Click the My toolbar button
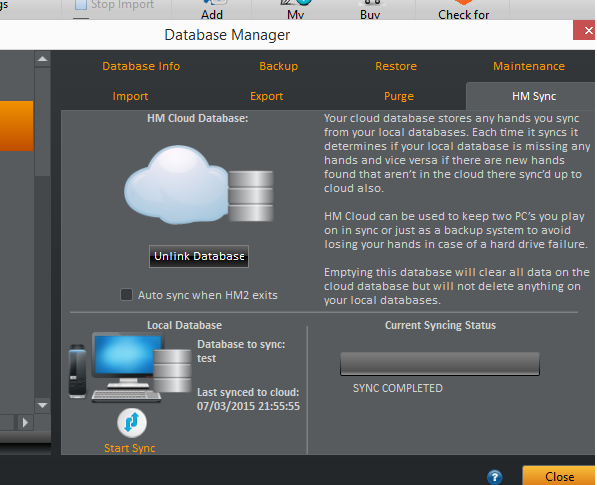Image resolution: width=597 pixels, height=485 pixels. click(x=295, y=11)
